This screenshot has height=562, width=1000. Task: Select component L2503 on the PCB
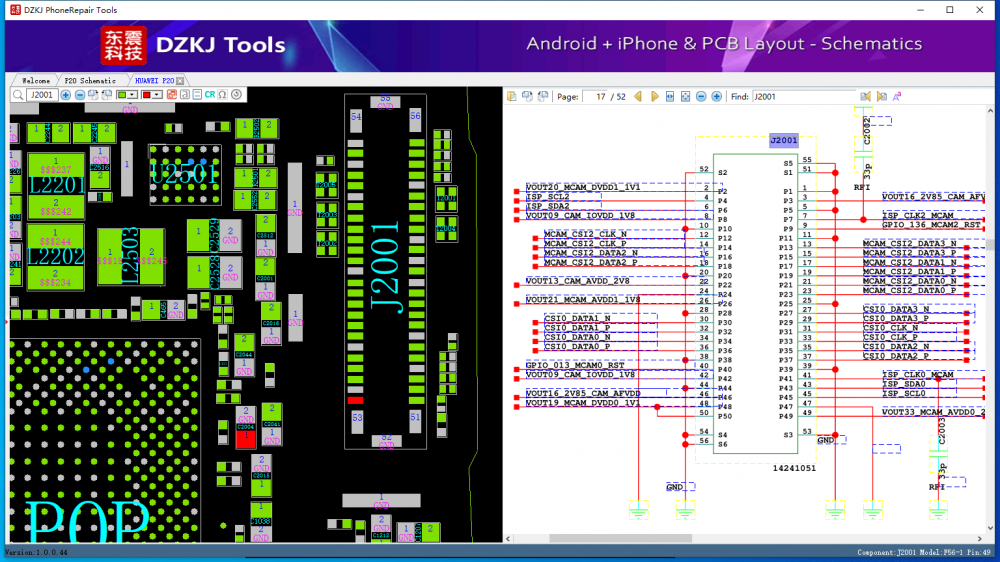(130, 256)
